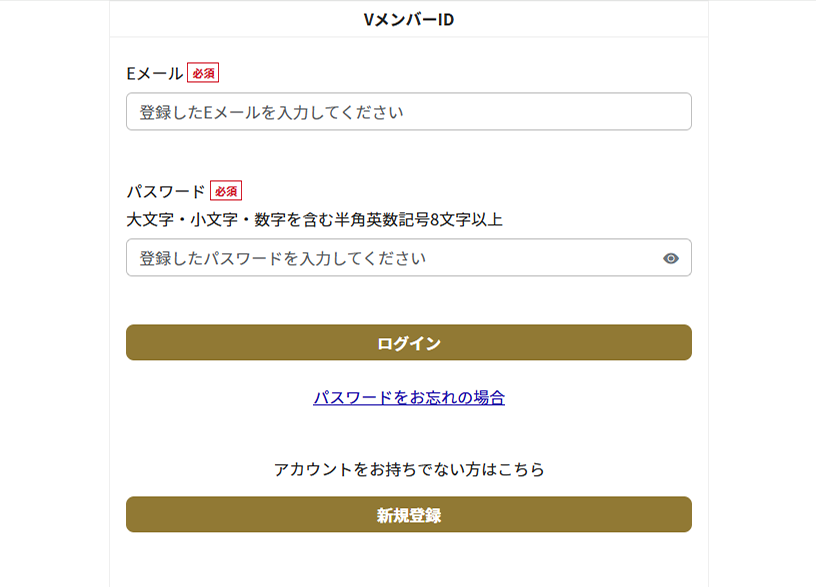Click the アカウントをお持ちでない方はこちら text
Viewport: 816px width, 587px height.
[408, 469]
